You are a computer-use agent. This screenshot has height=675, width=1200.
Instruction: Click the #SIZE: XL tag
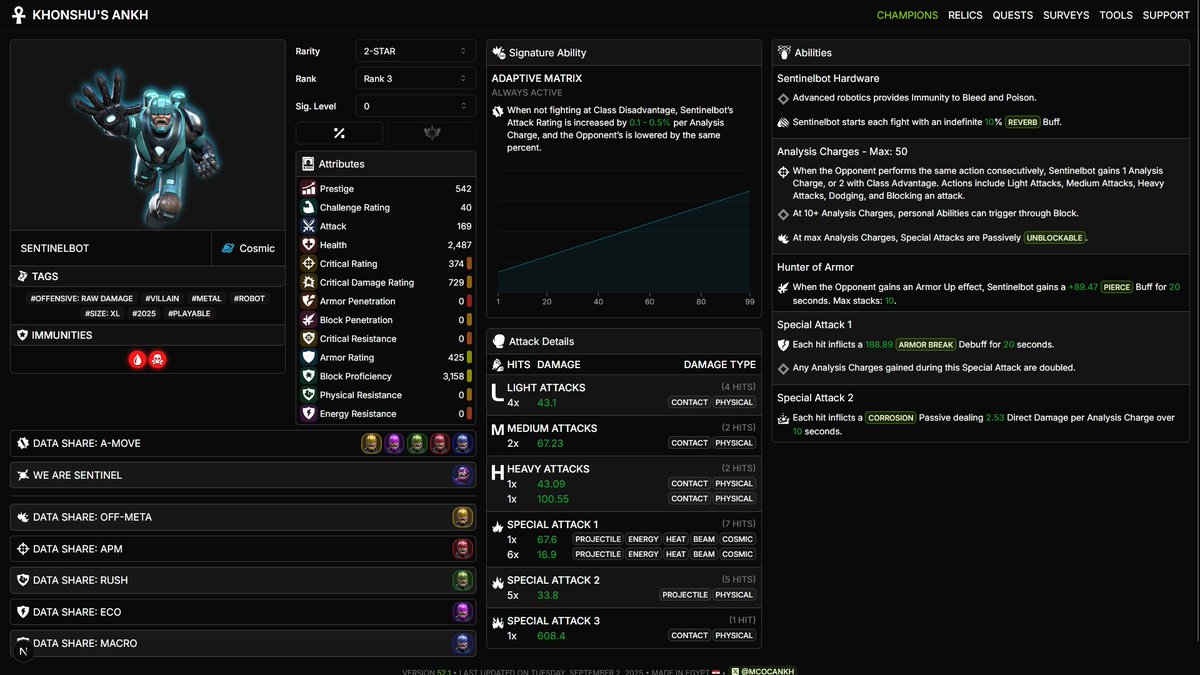pos(103,313)
